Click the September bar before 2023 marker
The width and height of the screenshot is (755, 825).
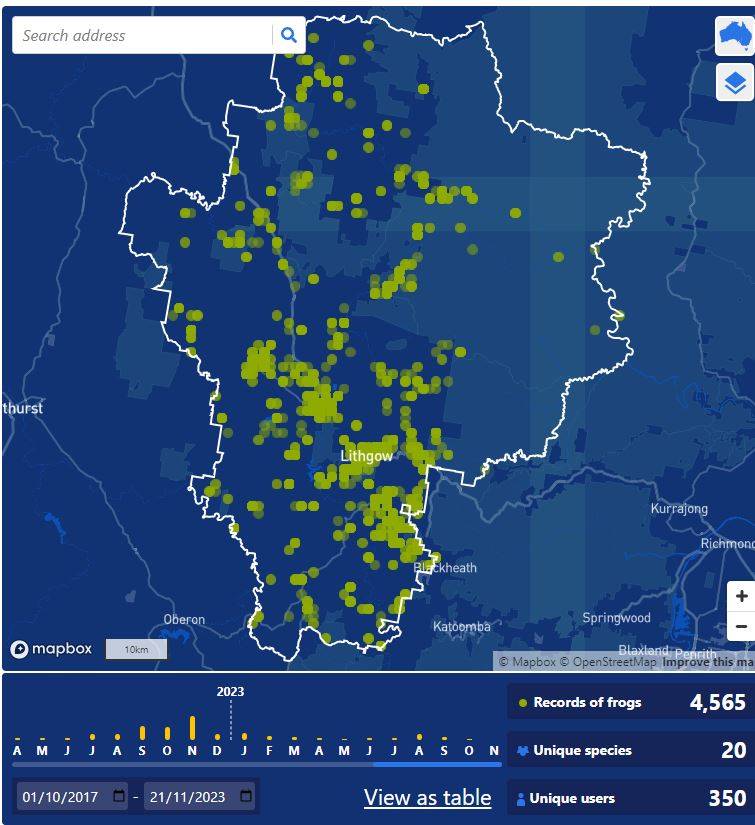(x=142, y=732)
